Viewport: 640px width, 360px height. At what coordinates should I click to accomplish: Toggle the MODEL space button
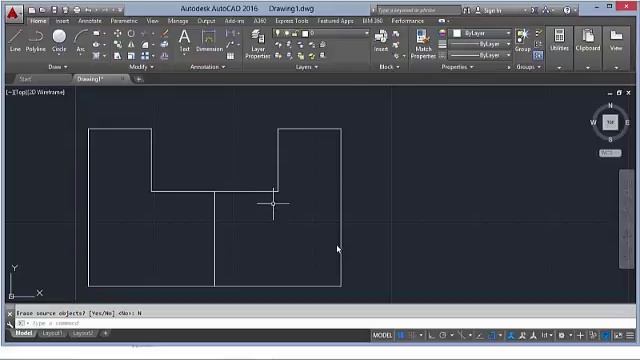(x=382, y=336)
